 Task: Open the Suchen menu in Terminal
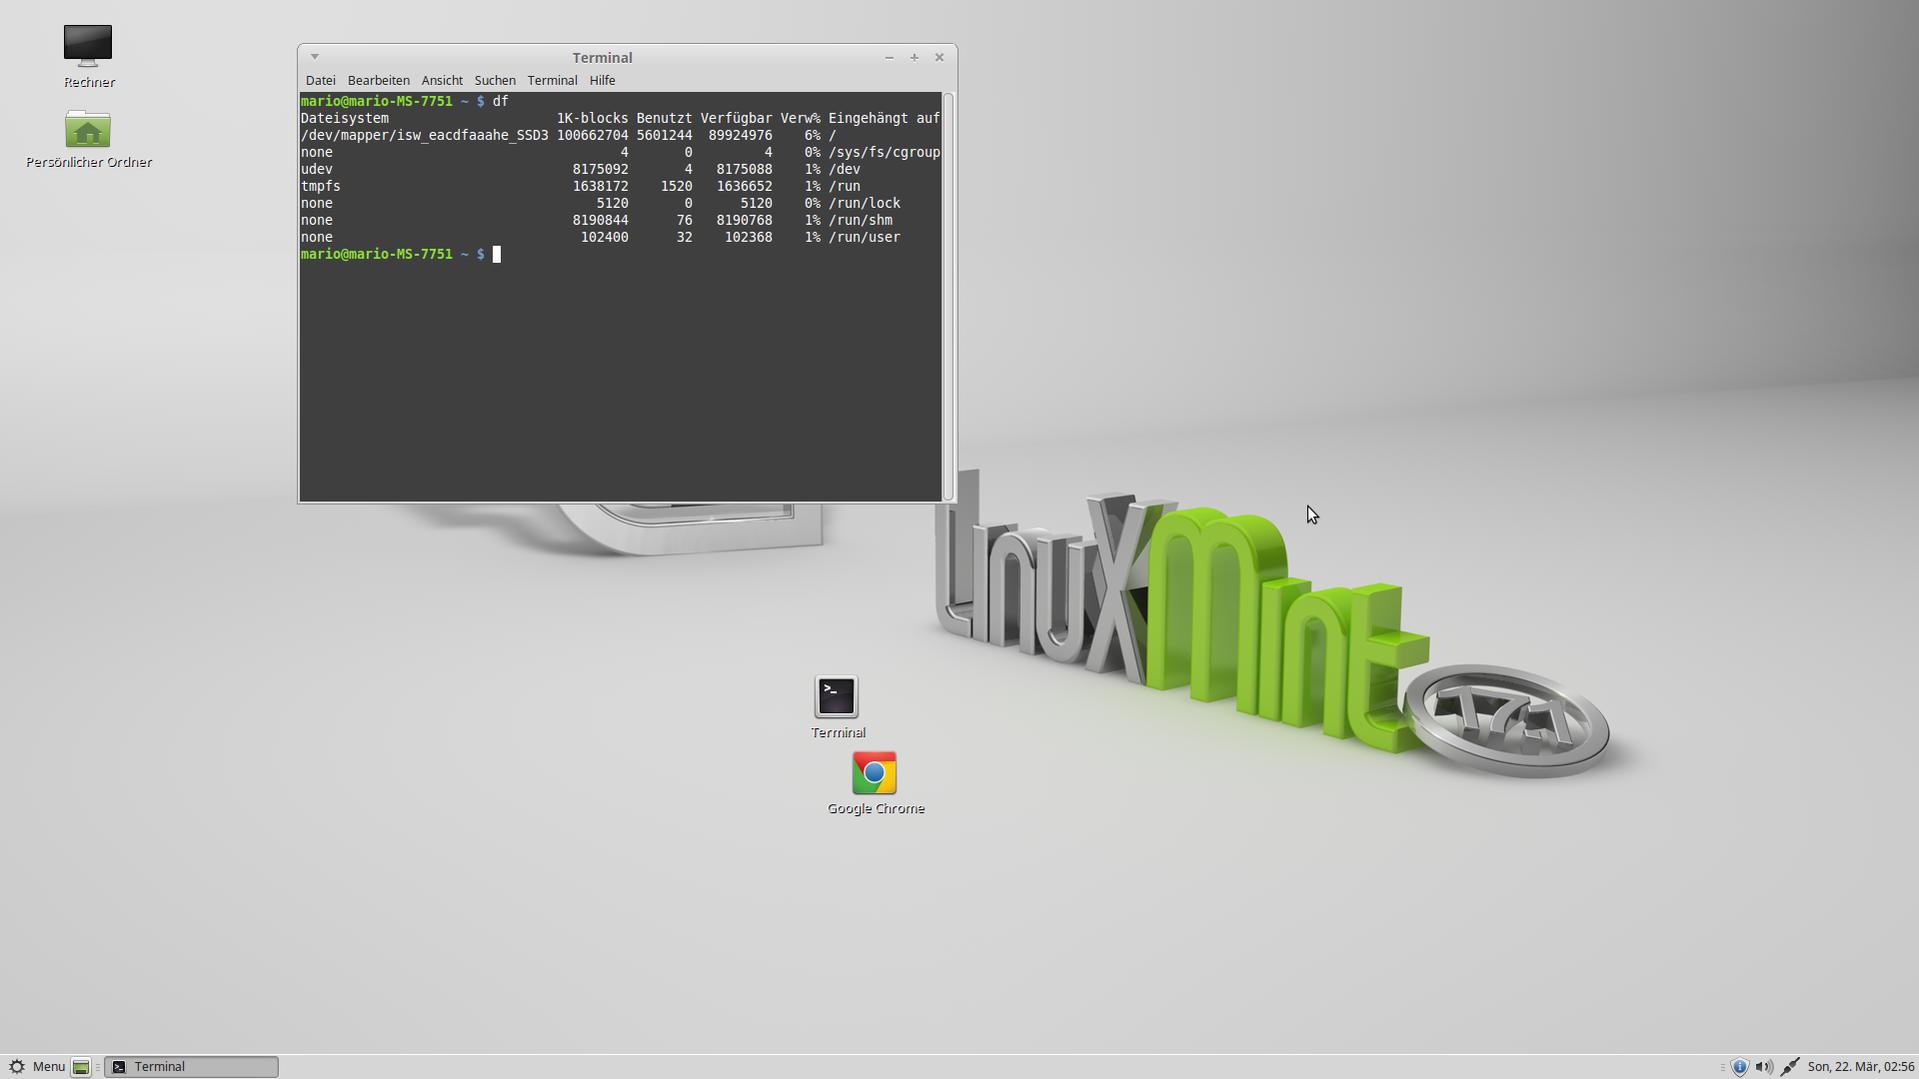(x=495, y=80)
